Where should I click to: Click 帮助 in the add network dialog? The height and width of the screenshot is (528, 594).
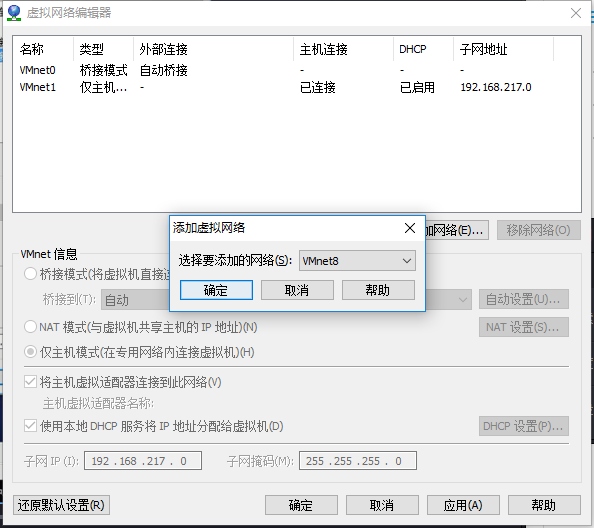[x=378, y=290]
